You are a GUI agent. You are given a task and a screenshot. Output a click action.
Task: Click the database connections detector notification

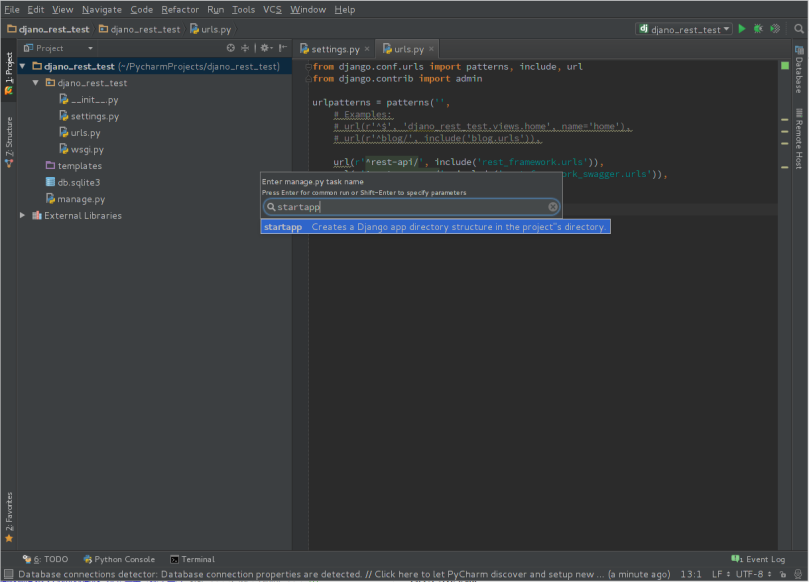pos(344,574)
